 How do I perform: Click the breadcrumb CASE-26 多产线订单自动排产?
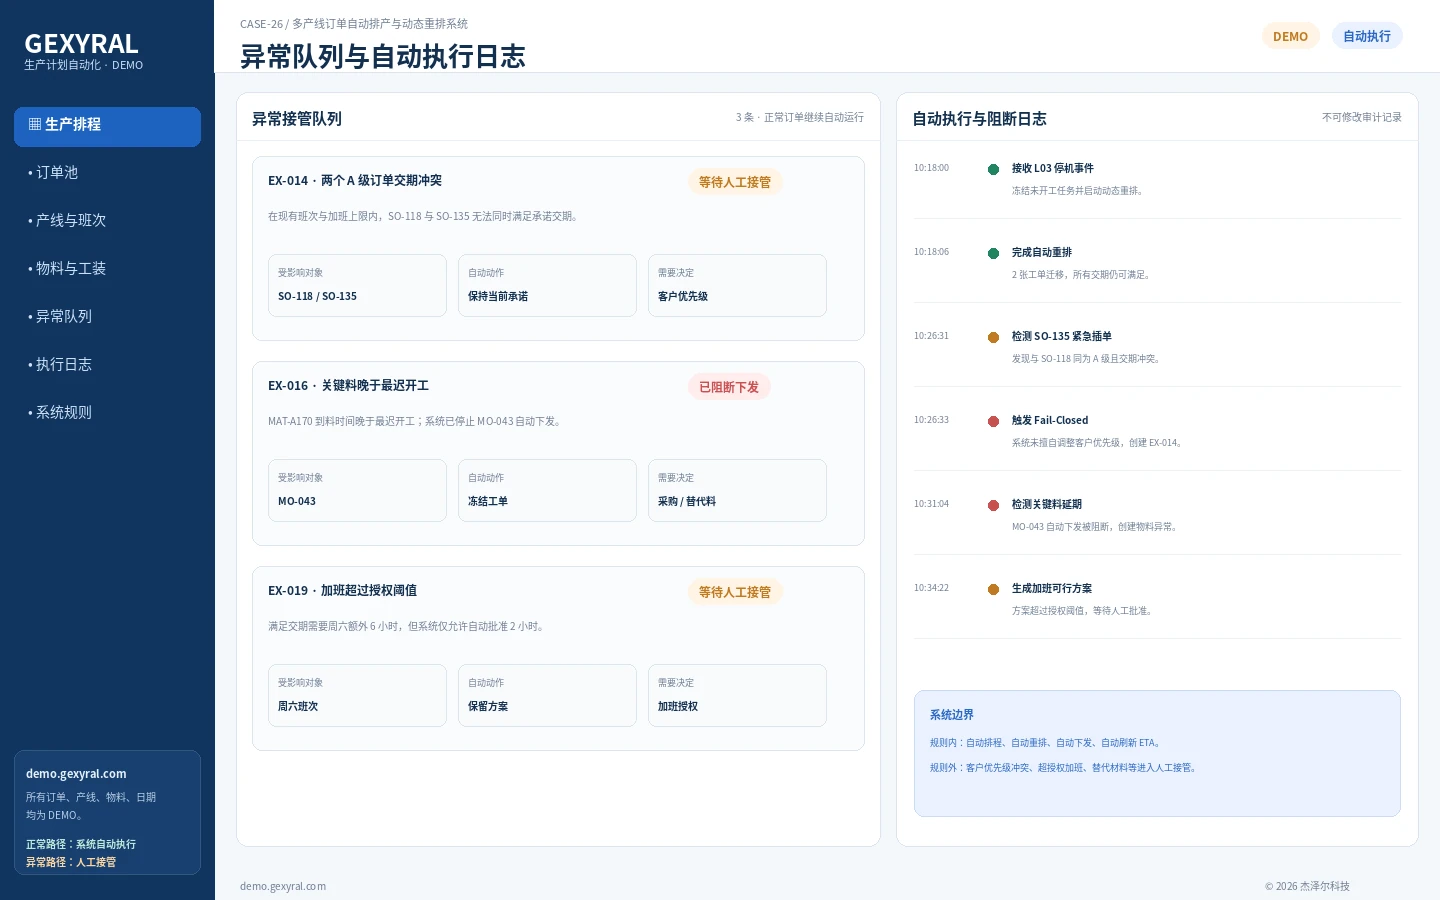(x=354, y=24)
